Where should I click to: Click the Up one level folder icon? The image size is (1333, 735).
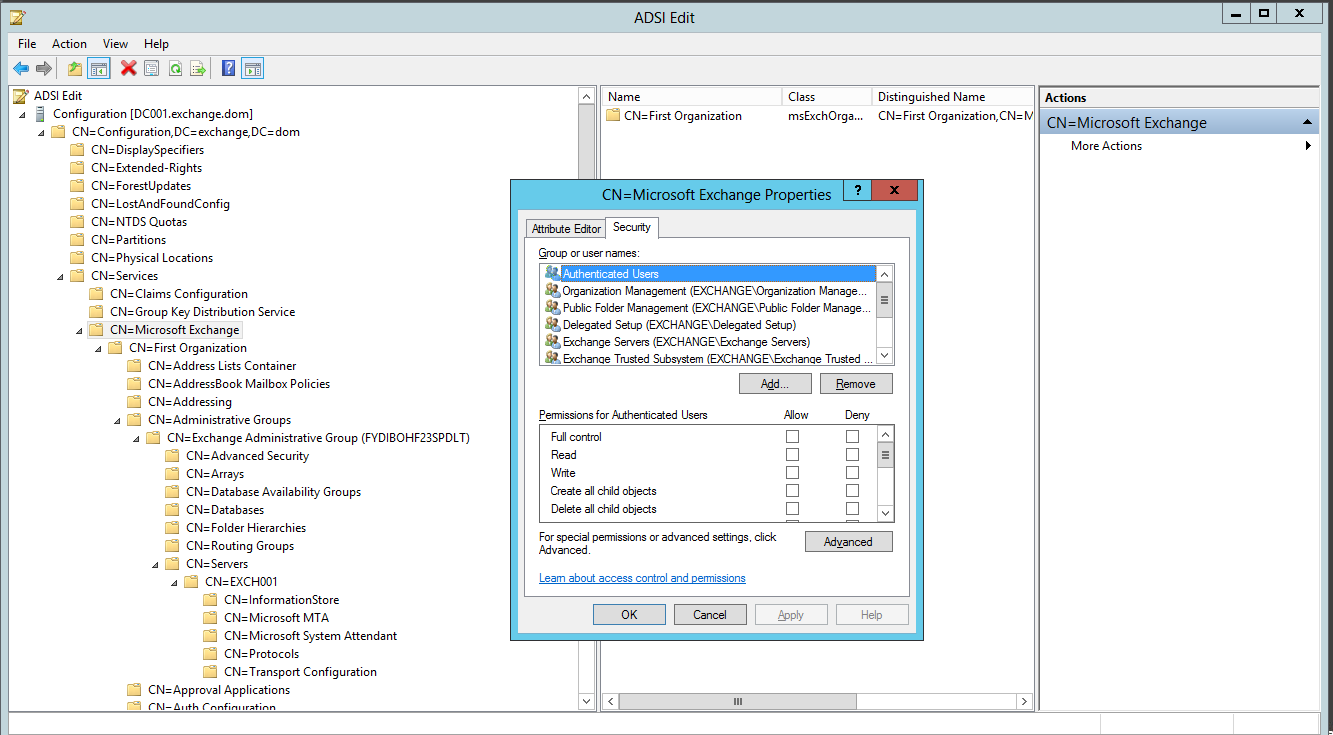click(75, 69)
